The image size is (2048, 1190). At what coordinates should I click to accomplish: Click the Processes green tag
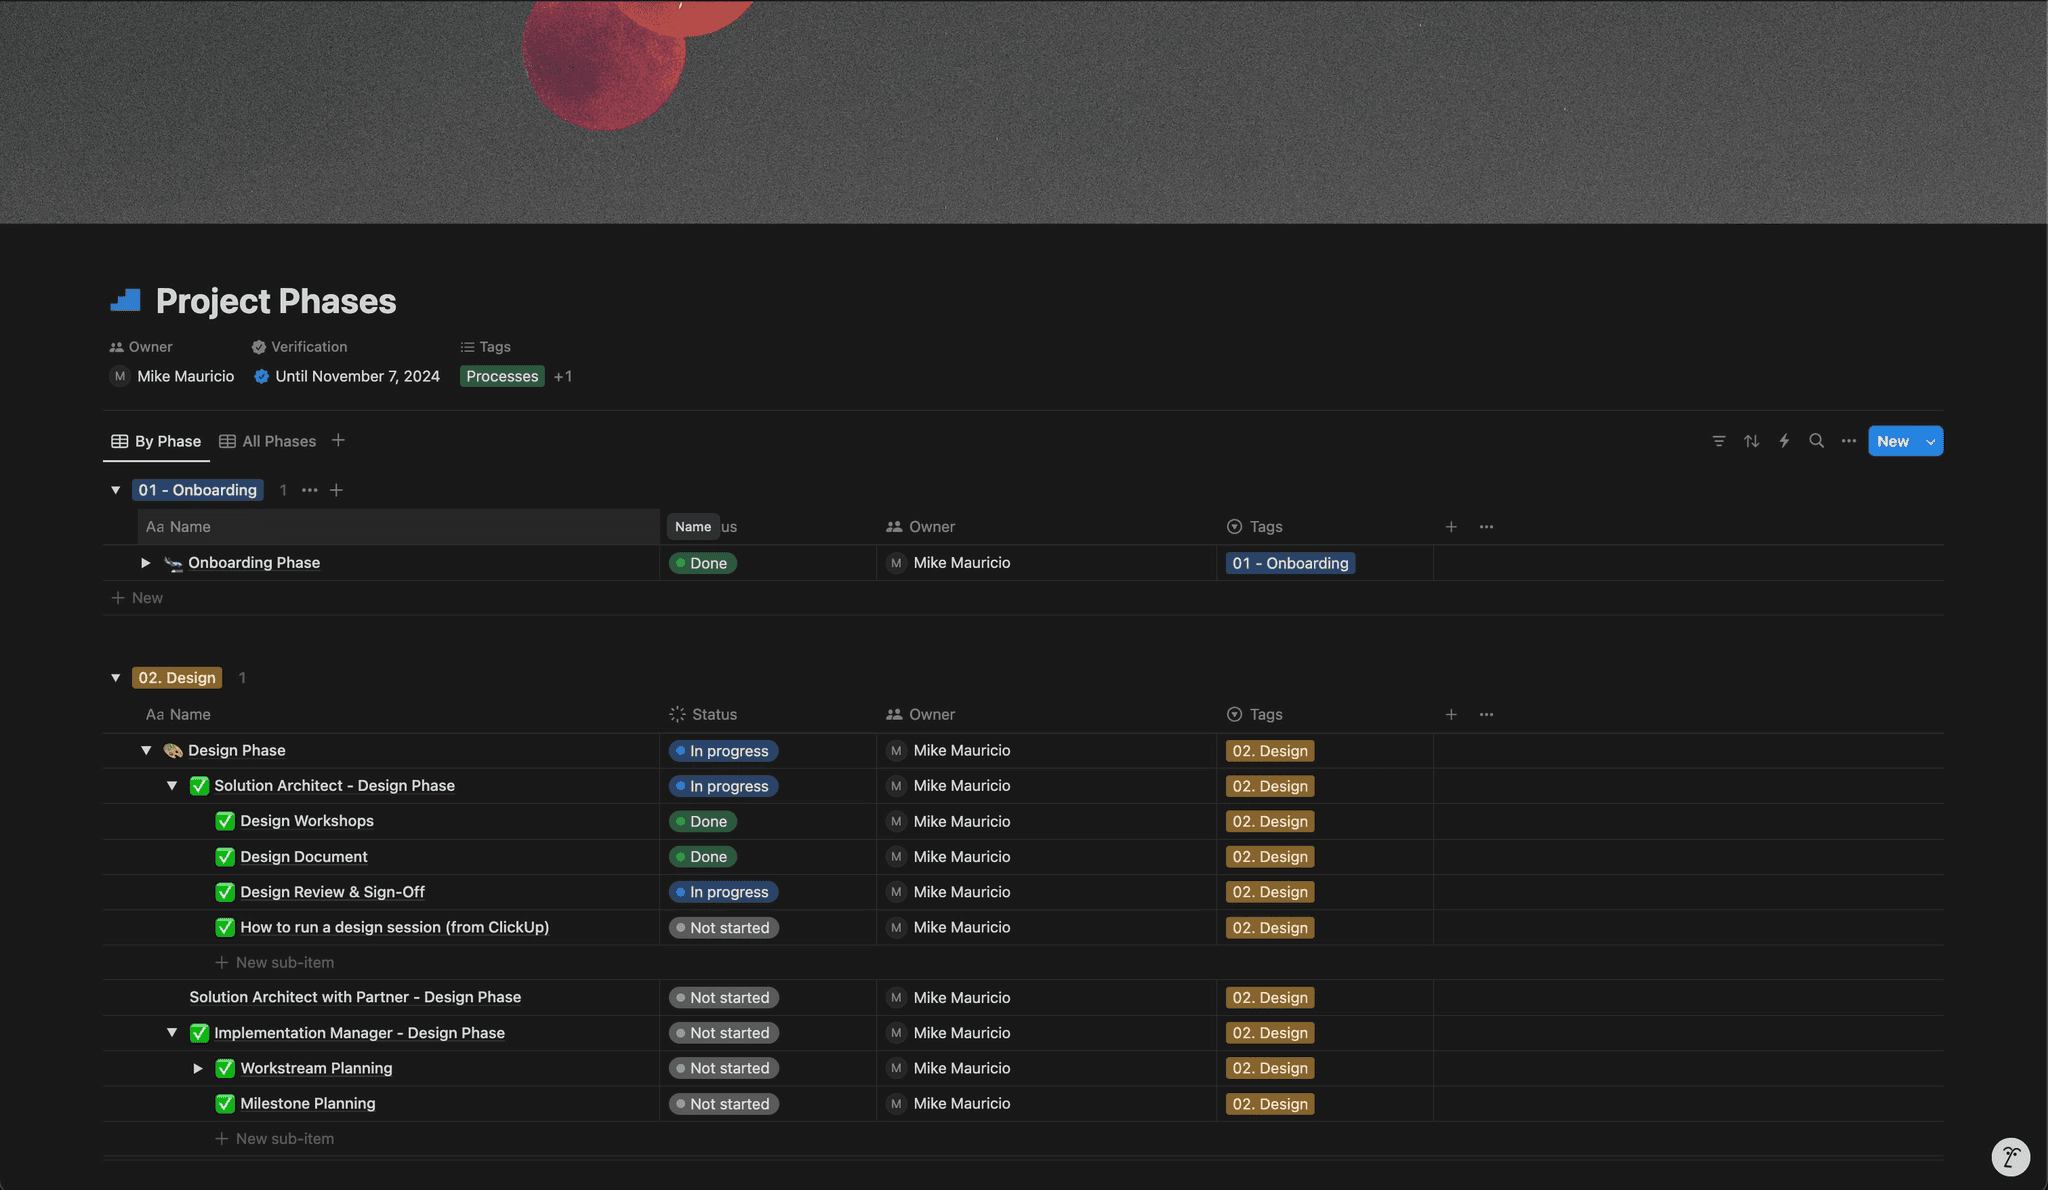[502, 376]
